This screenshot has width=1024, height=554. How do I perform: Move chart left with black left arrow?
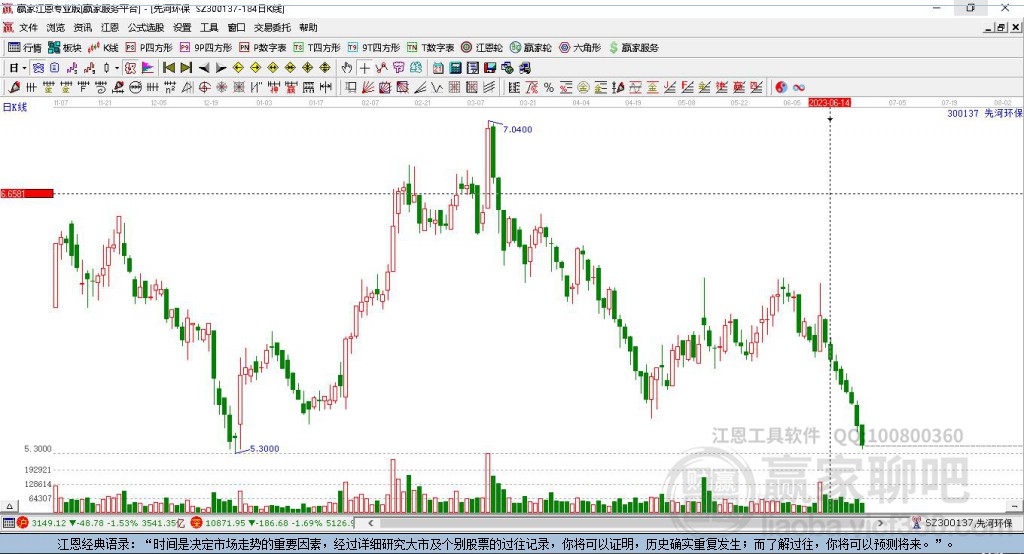point(204,68)
